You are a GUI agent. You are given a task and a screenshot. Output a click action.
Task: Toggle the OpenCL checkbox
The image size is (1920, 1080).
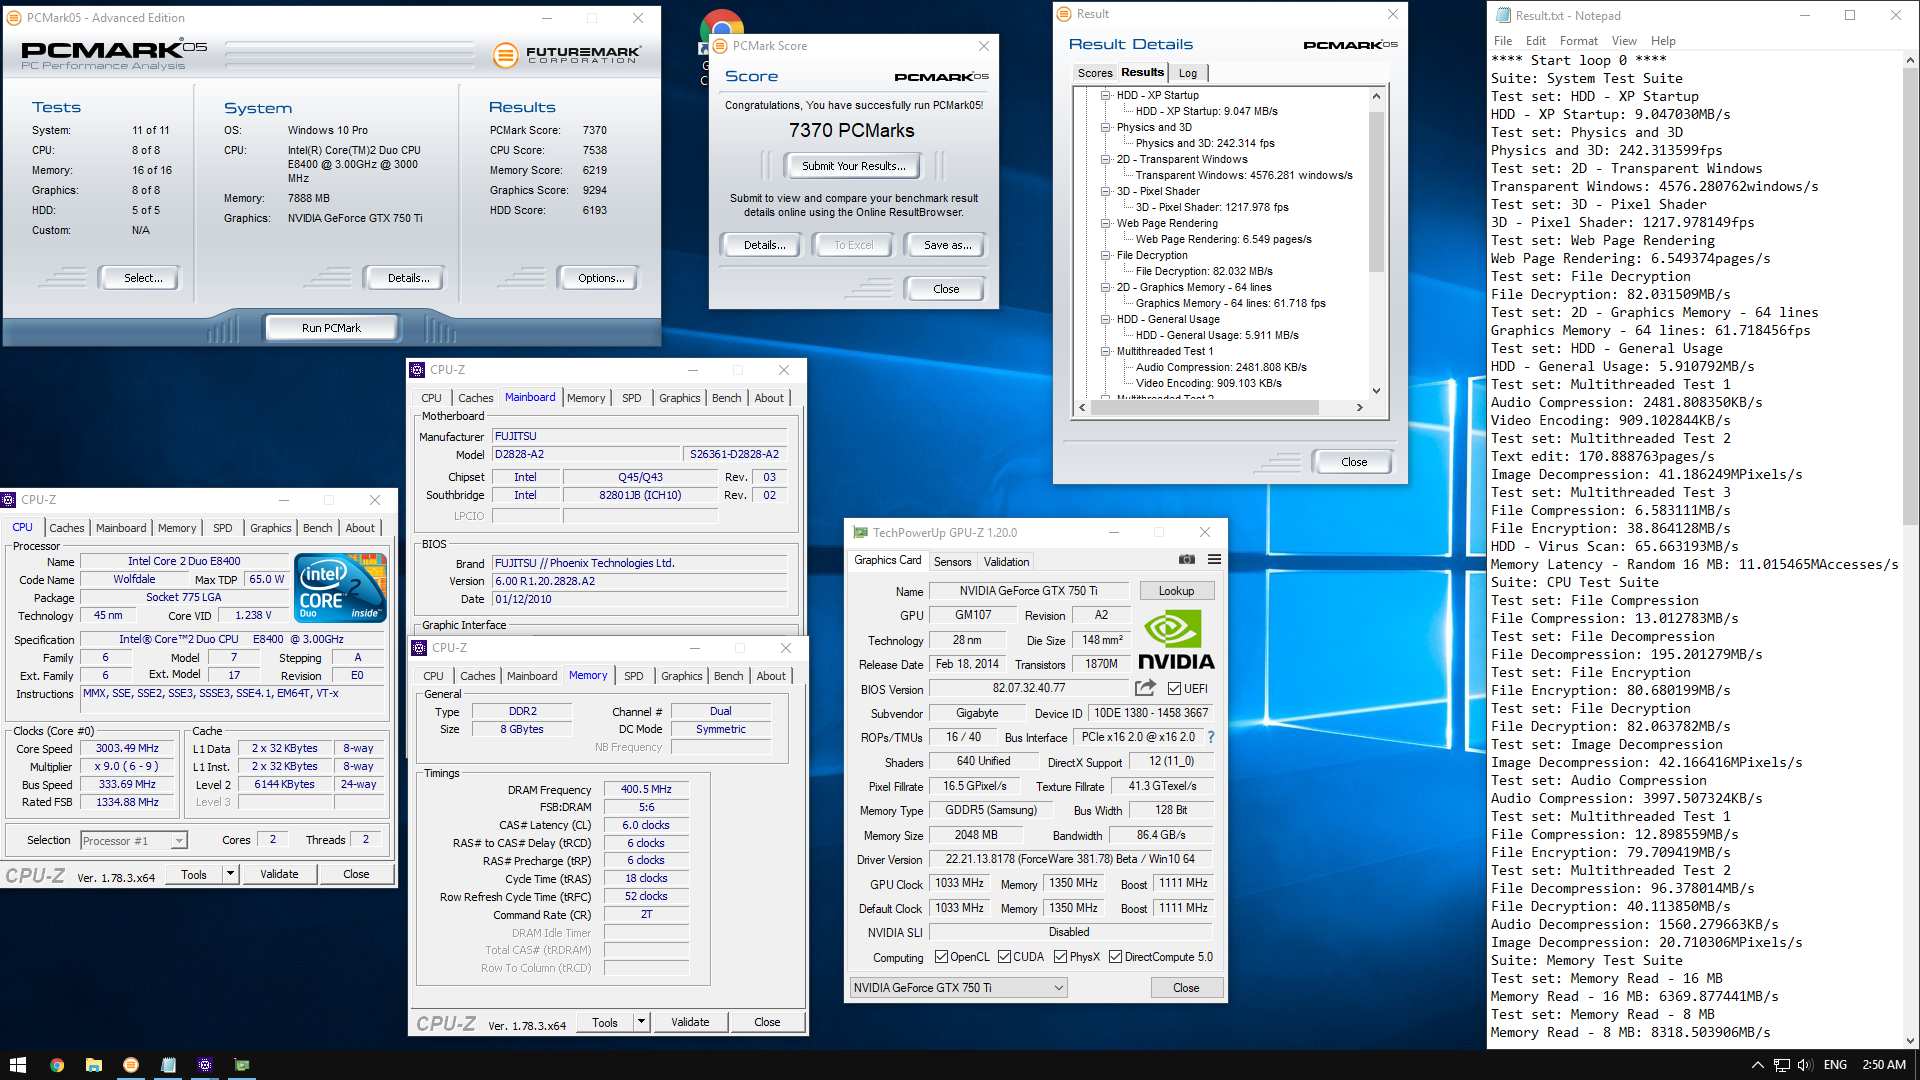pyautogui.click(x=941, y=957)
